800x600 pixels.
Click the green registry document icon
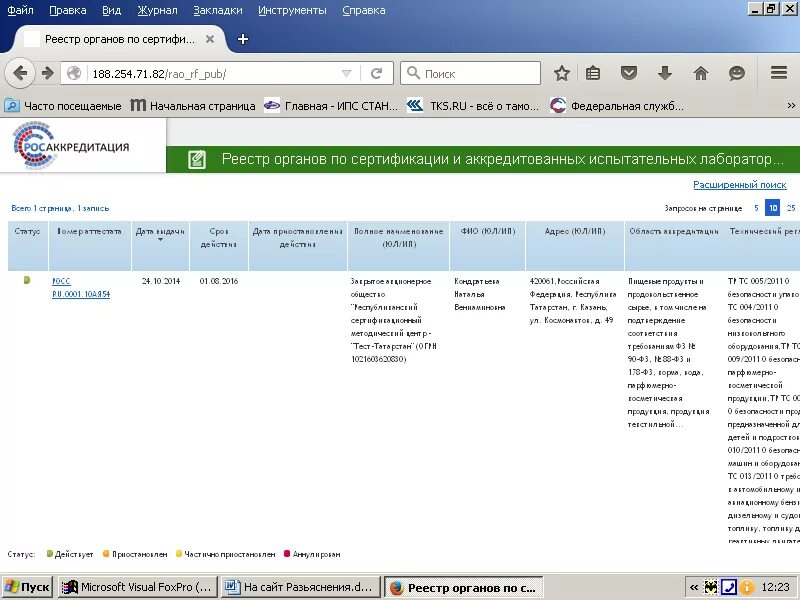(x=197, y=159)
